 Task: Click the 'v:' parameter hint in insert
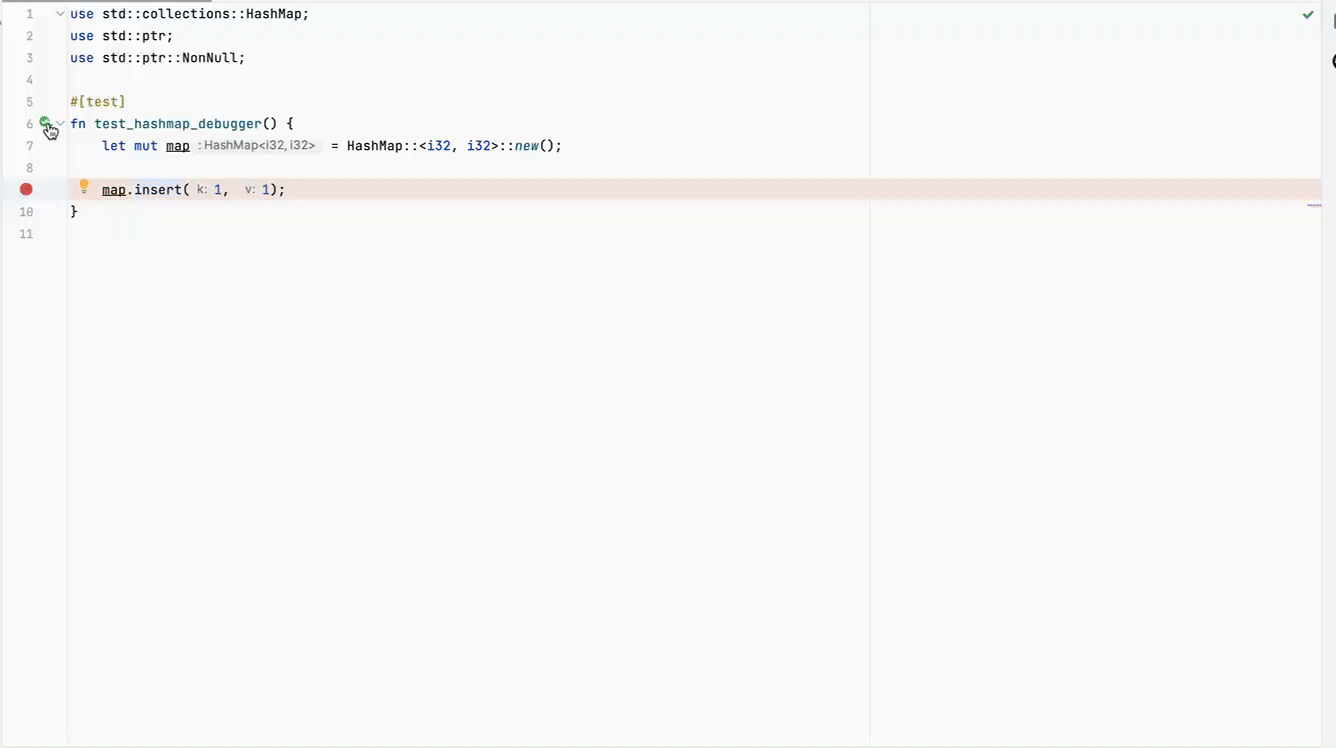click(250, 189)
